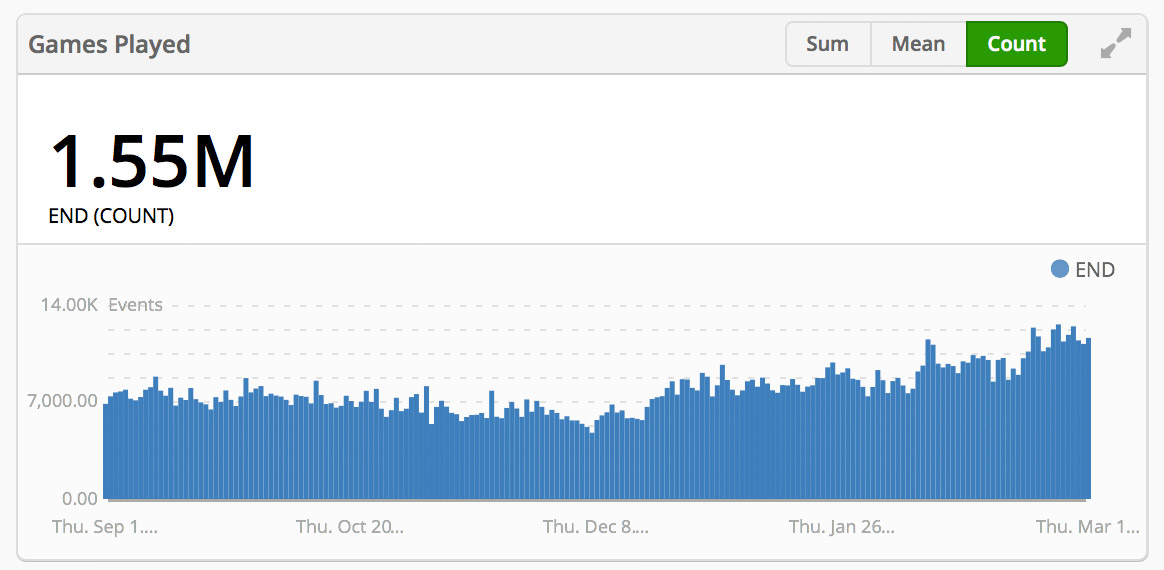This screenshot has height=570, width=1164.
Task: Toggle the END series legend label
Action: click(1094, 269)
